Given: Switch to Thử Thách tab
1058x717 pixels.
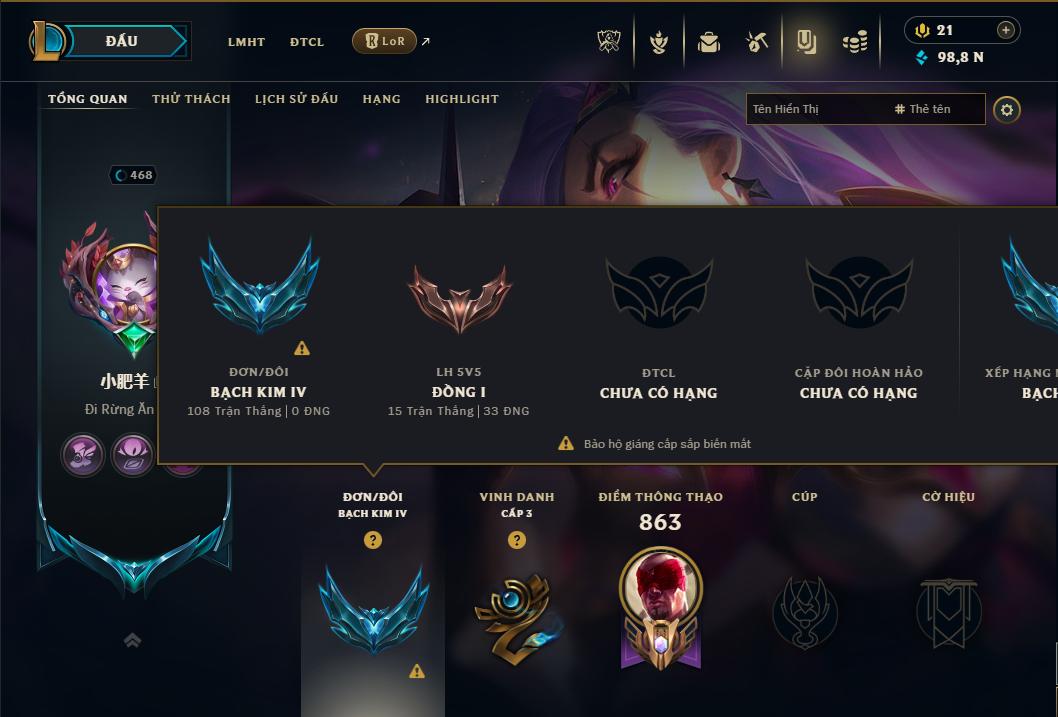Looking at the screenshot, I should pos(191,98).
